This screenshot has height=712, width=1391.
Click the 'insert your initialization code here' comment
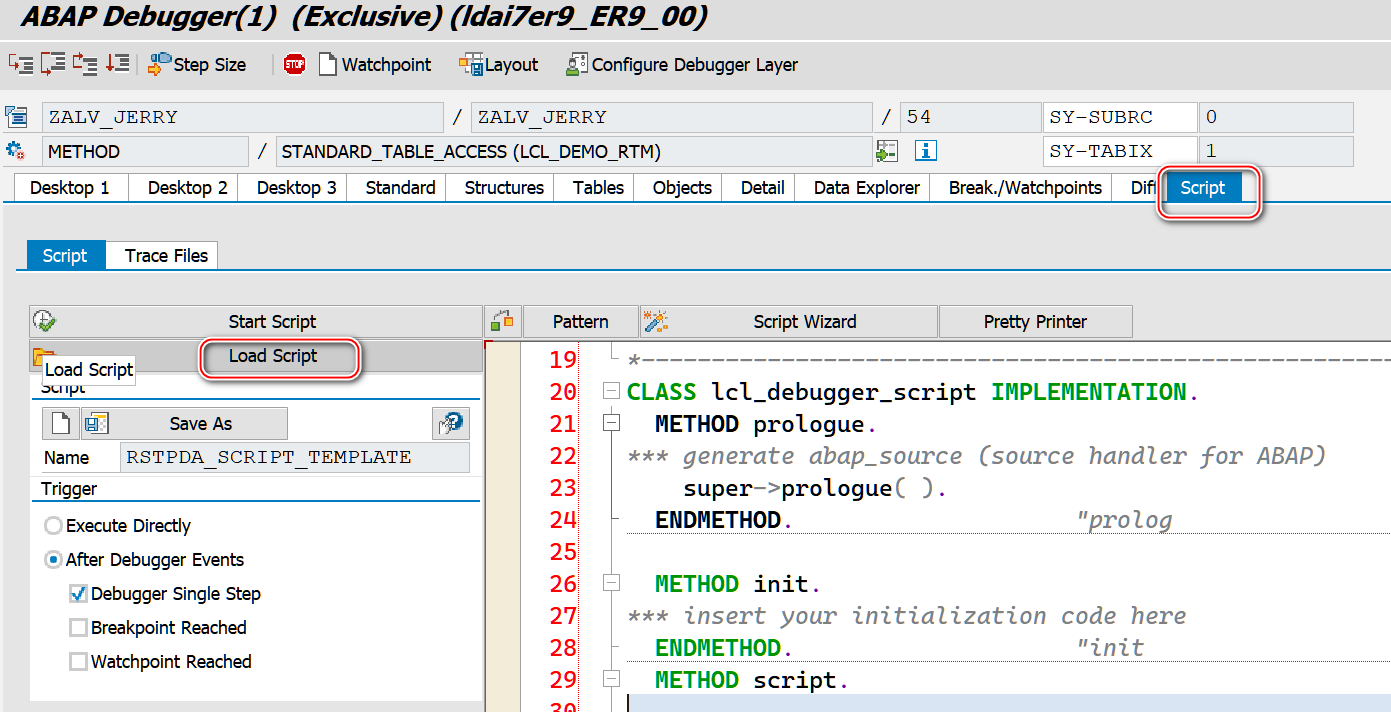[934, 616]
